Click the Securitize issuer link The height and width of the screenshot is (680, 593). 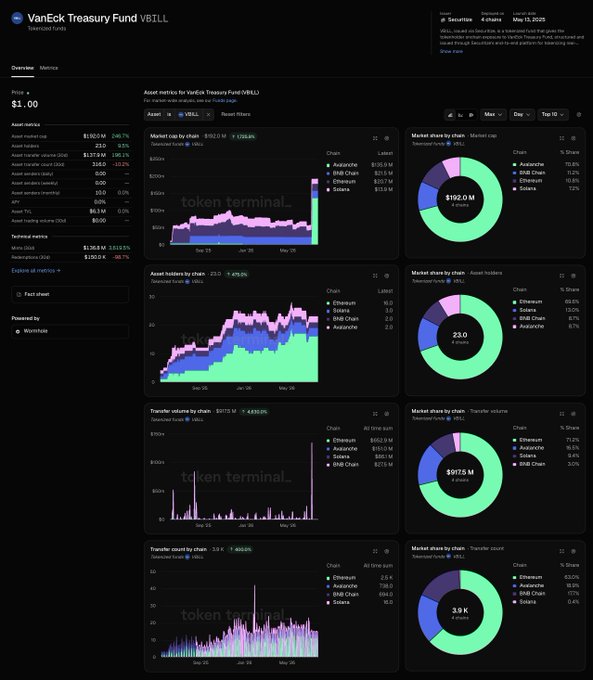[456, 20]
